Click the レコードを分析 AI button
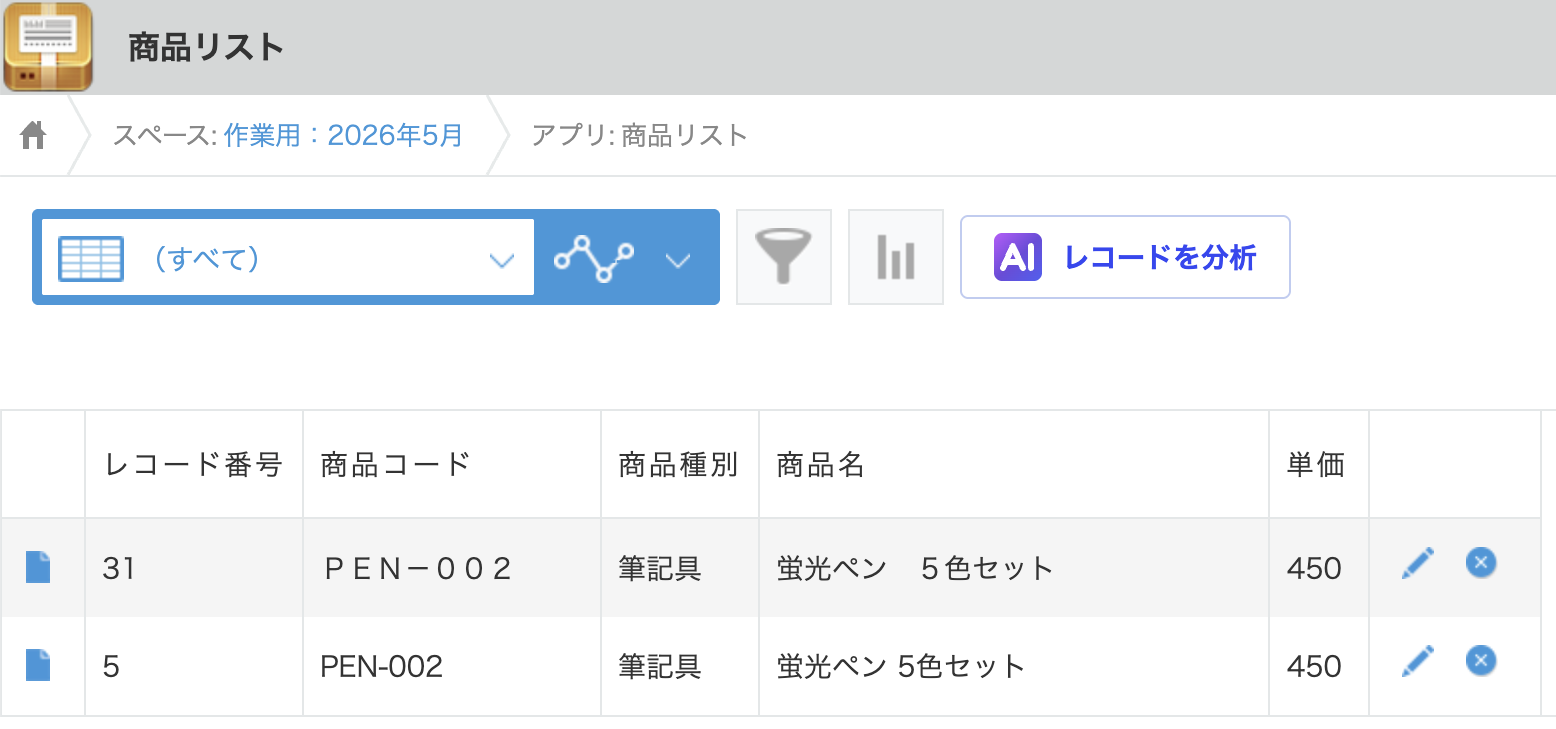 pos(1125,257)
